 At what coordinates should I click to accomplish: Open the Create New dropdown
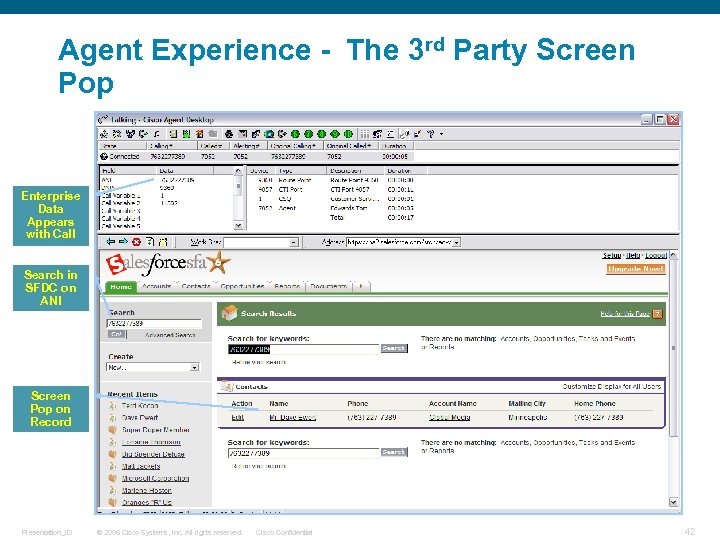[195, 367]
